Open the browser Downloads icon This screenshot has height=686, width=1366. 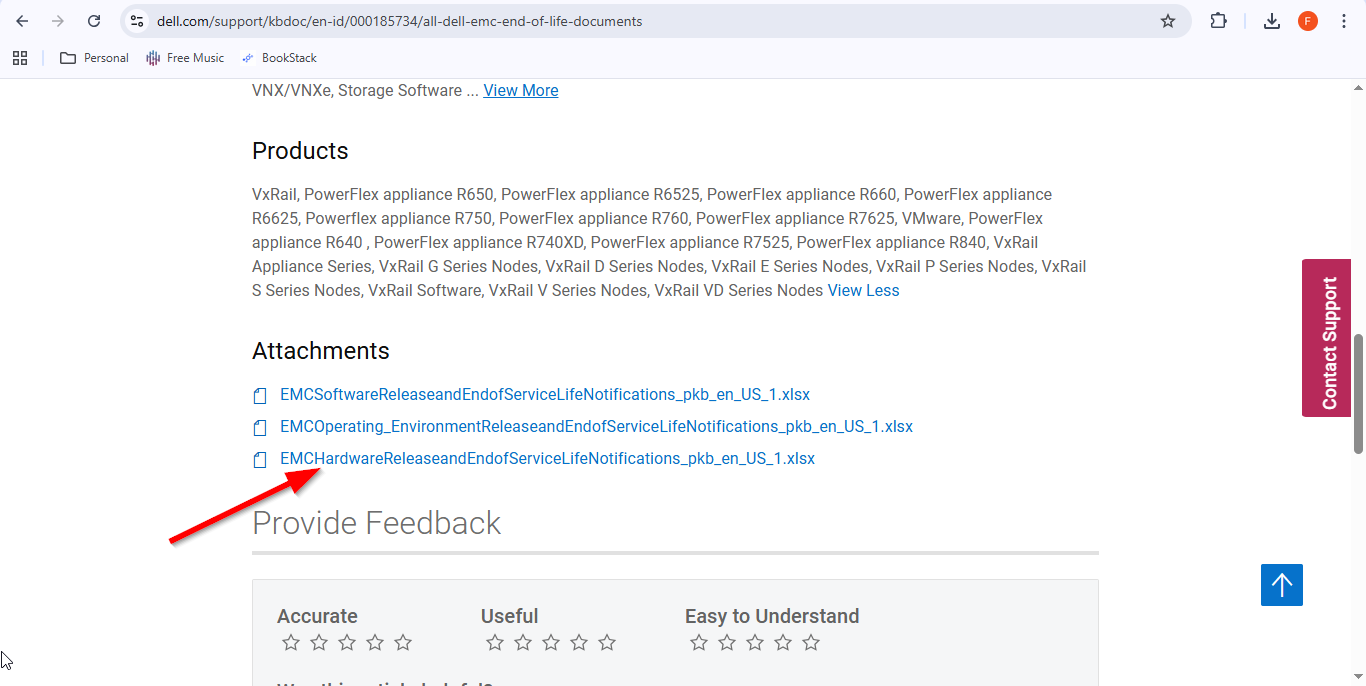coord(1272,21)
